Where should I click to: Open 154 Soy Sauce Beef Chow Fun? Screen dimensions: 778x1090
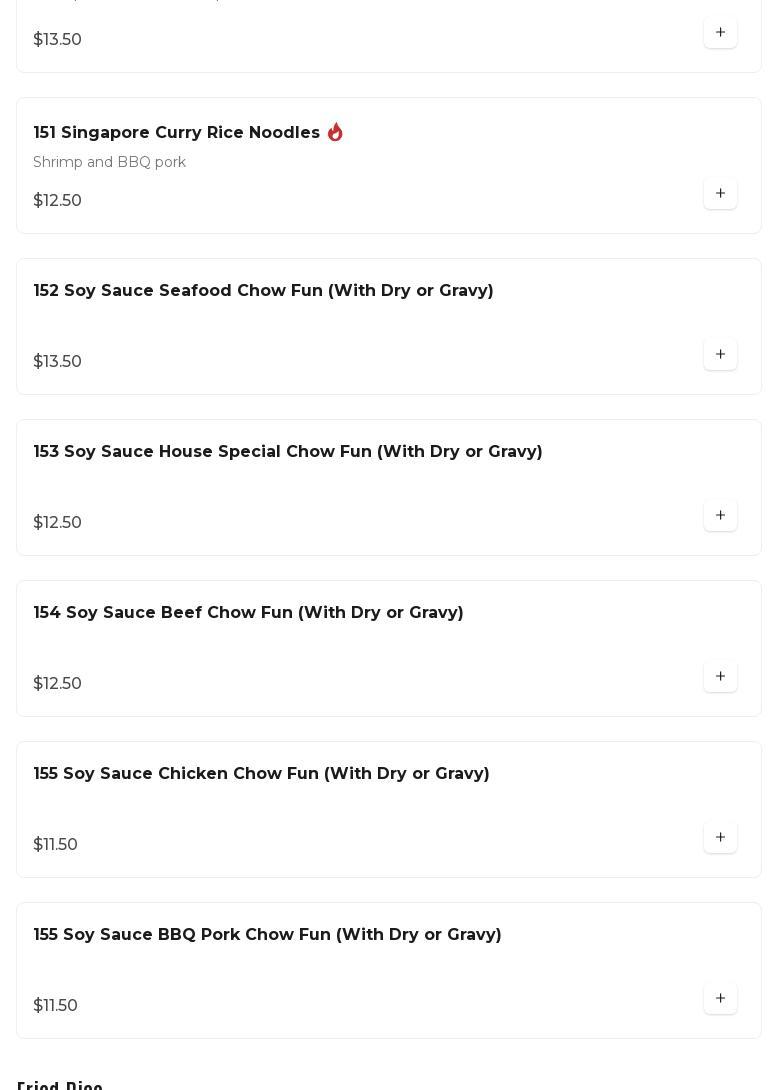[248, 613]
